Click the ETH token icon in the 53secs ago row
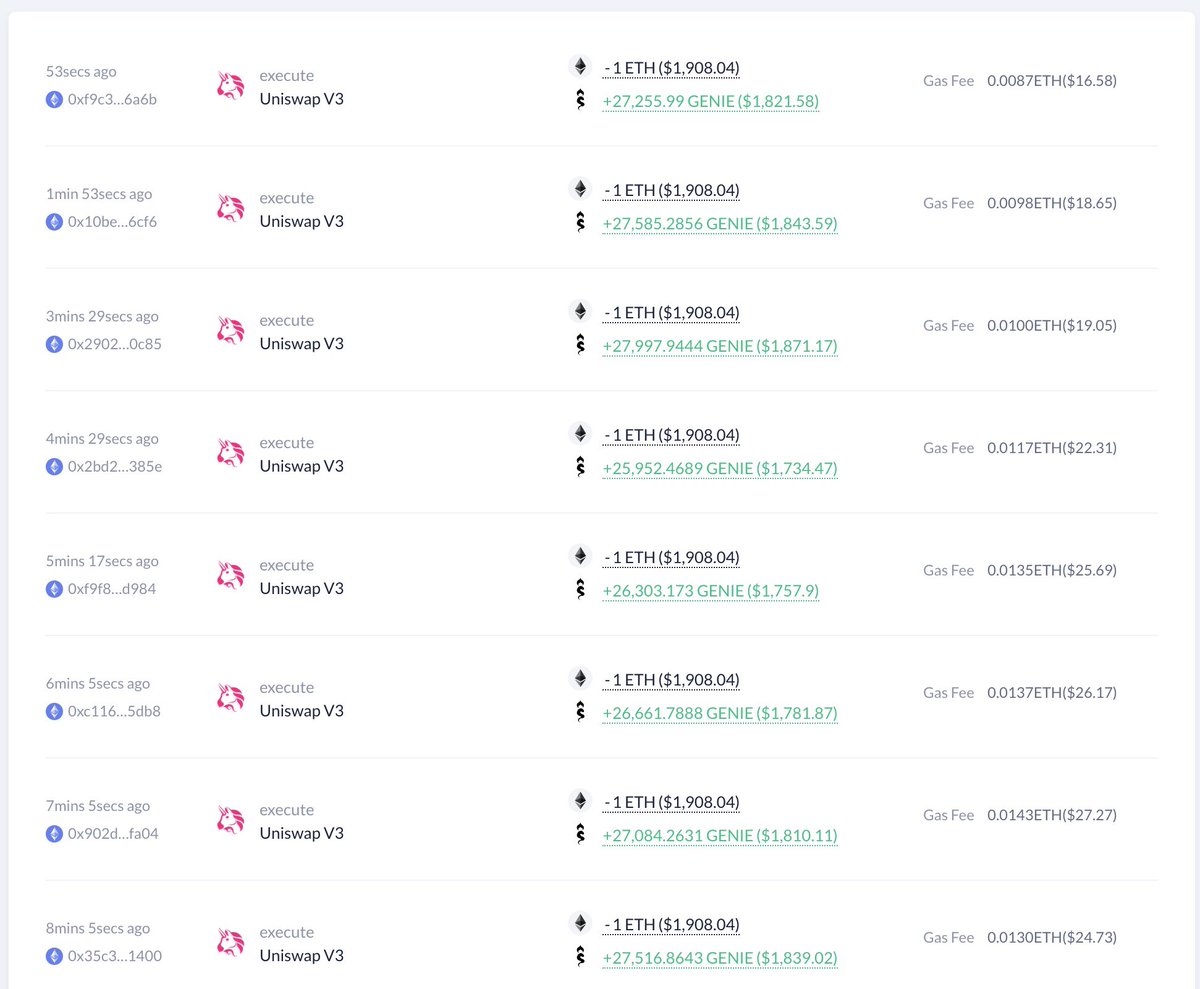Screen dimensions: 1200x989 pos(580,66)
